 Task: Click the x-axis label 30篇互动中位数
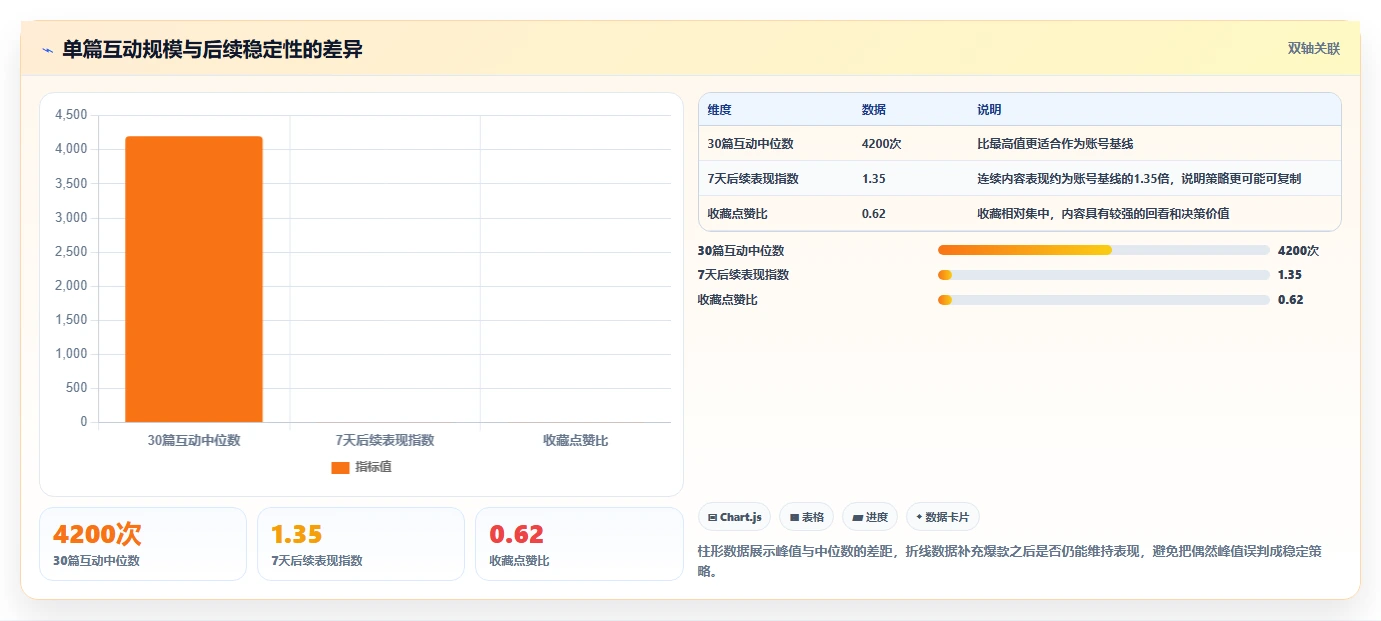click(x=194, y=440)
